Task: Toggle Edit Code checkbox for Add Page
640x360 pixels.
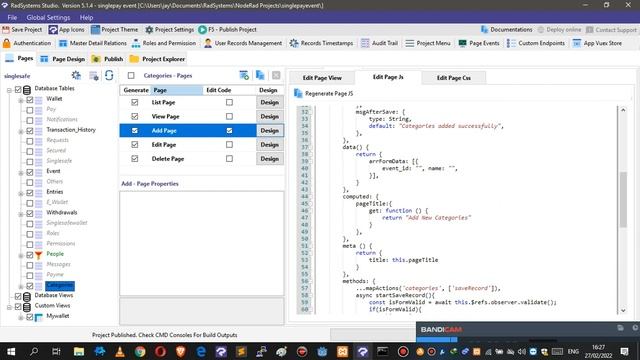Action: pyautogui.click(x=229, y=131)
